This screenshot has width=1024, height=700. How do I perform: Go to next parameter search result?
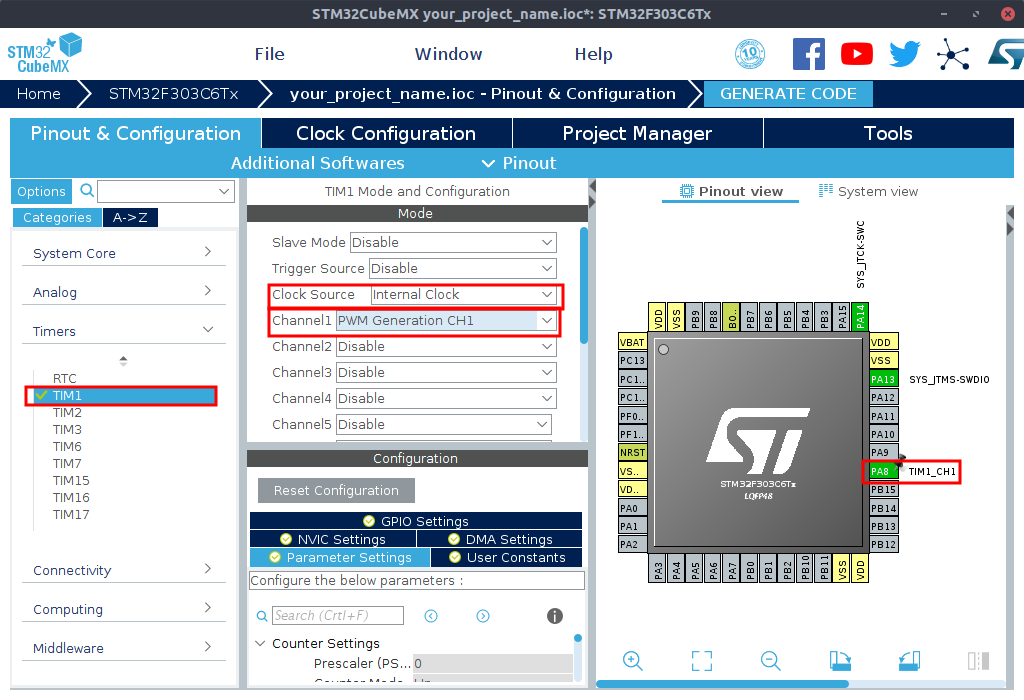pyautogui.click(x=483, y=616)
